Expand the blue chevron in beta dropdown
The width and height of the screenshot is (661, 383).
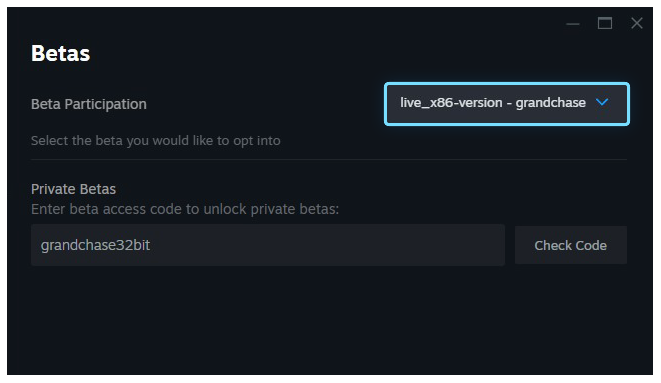602,102
